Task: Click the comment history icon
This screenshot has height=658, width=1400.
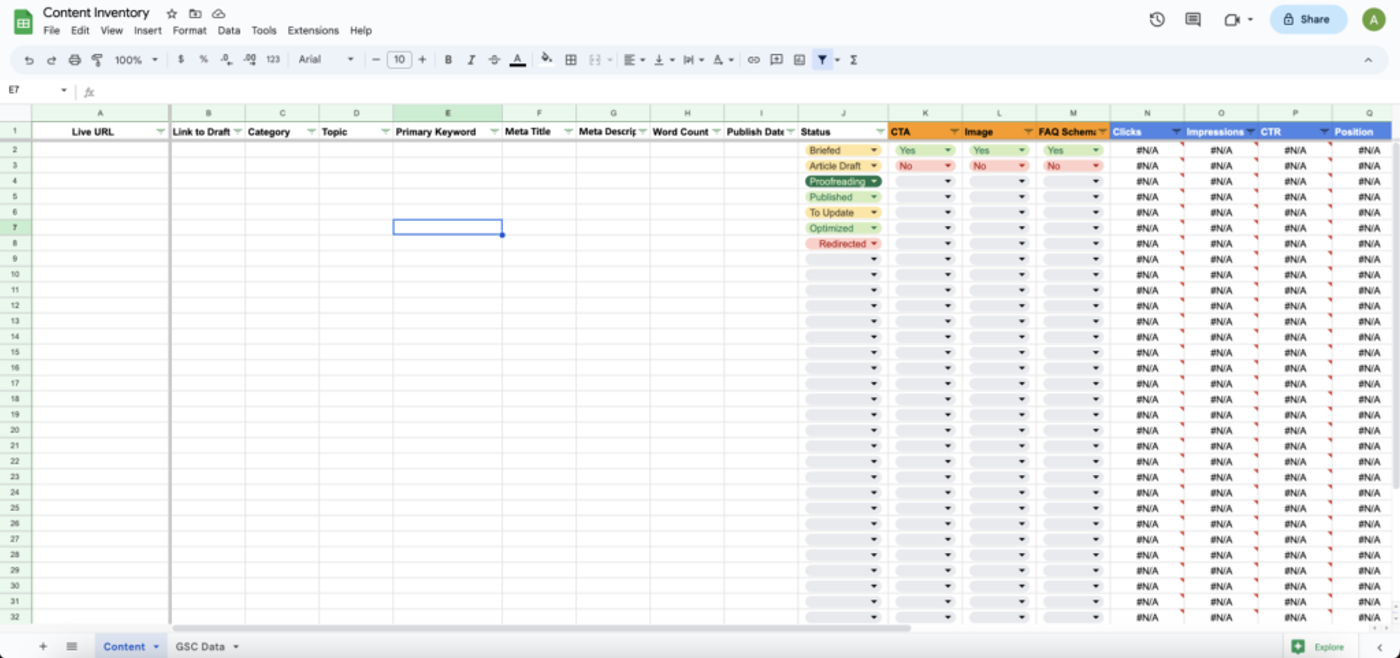Action: tap(1192, 18)
